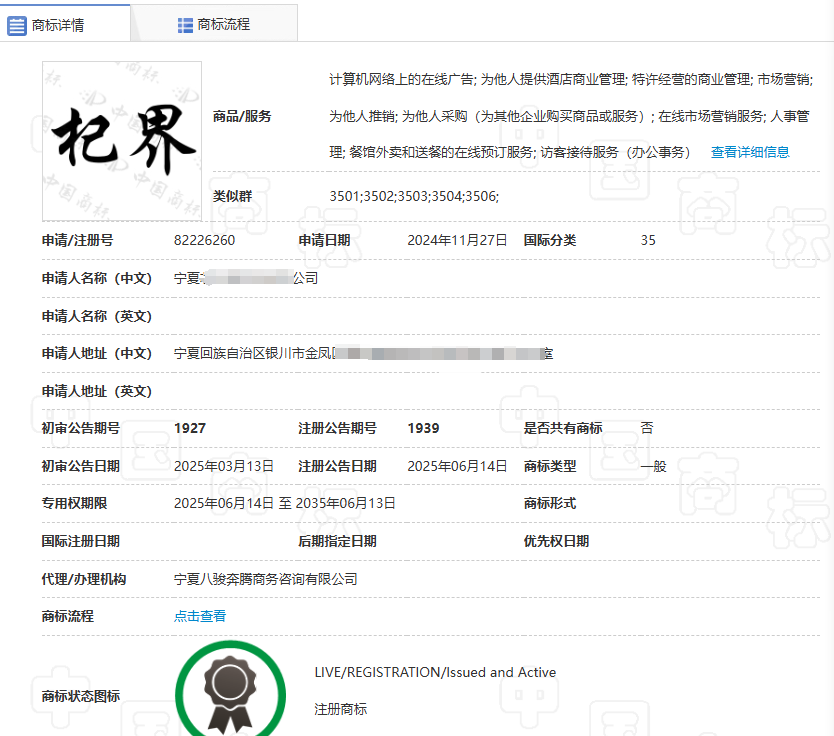Click agency name 宁夏八骏奔腾商务咨询有限公司
This screenshot has width=834, height=736.
[266, 579]
